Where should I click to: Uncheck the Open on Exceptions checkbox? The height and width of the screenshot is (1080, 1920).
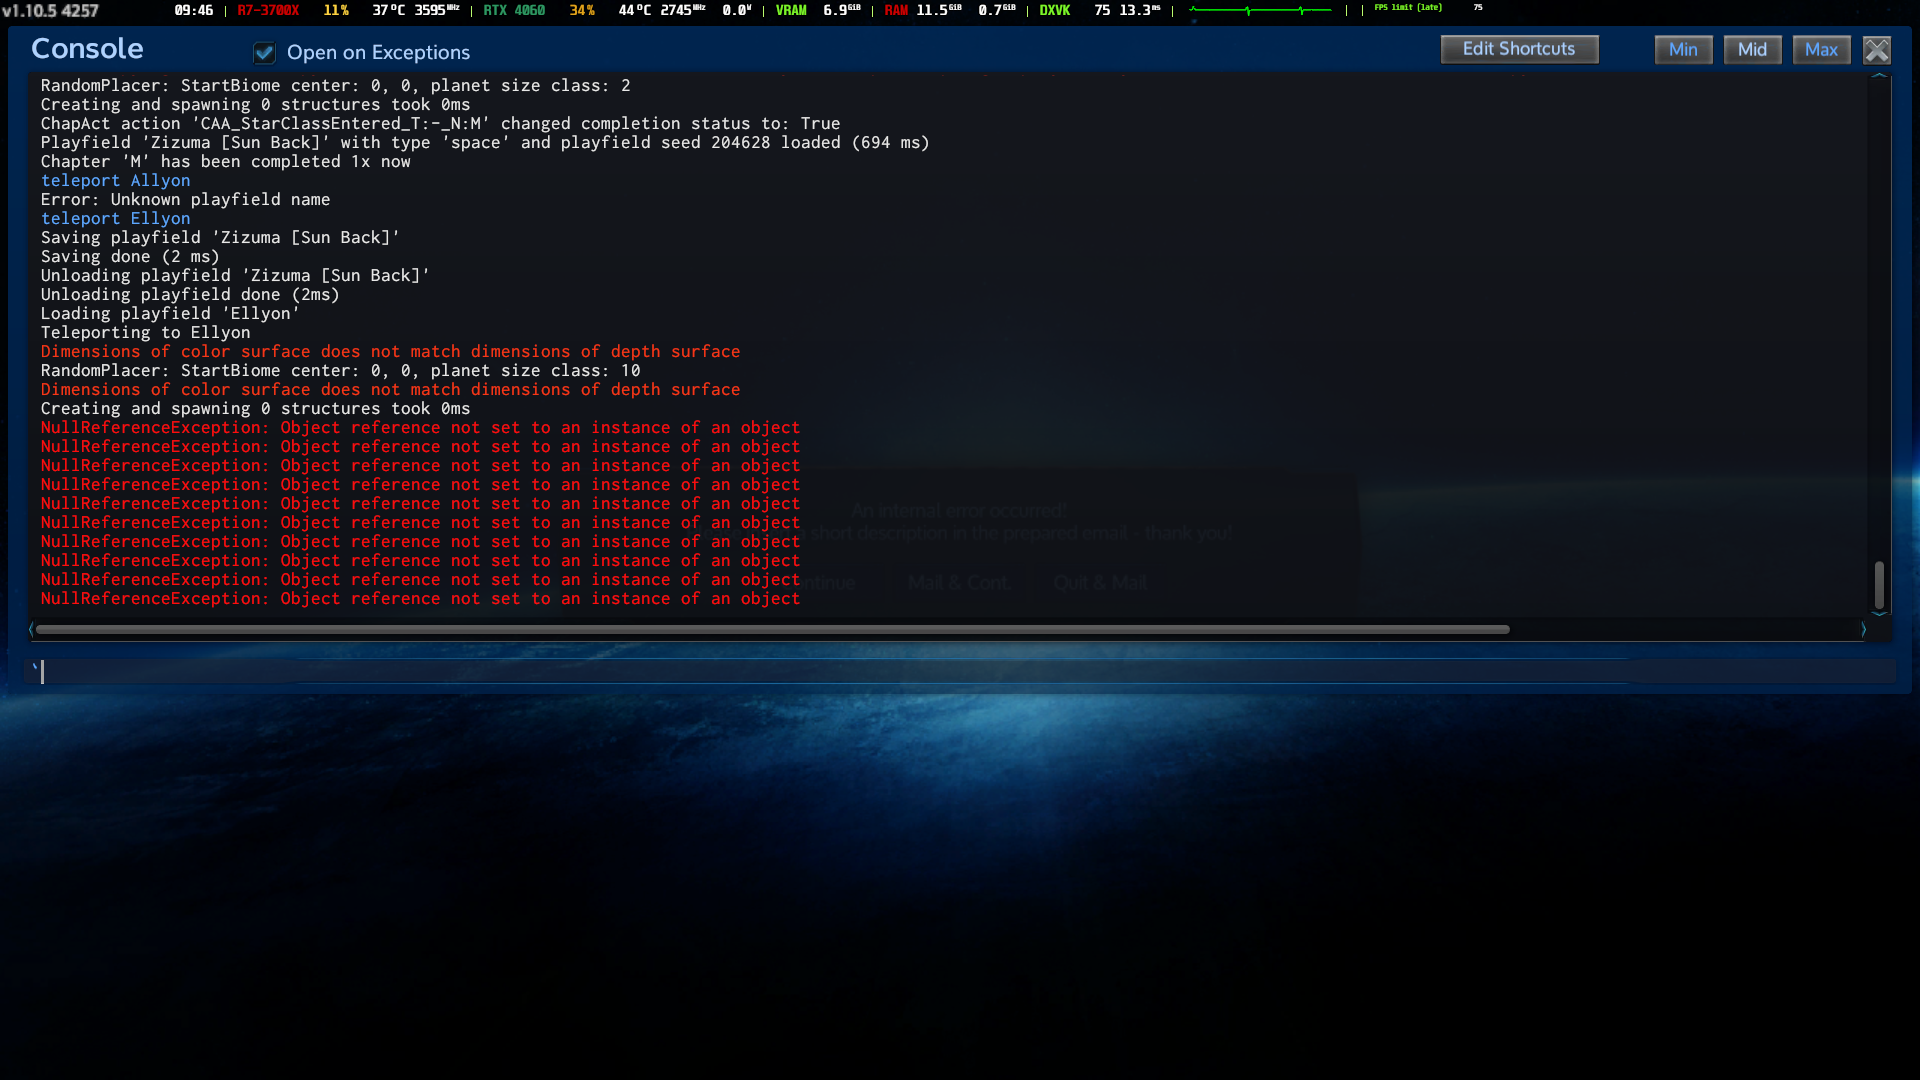(x=264, y=53)
